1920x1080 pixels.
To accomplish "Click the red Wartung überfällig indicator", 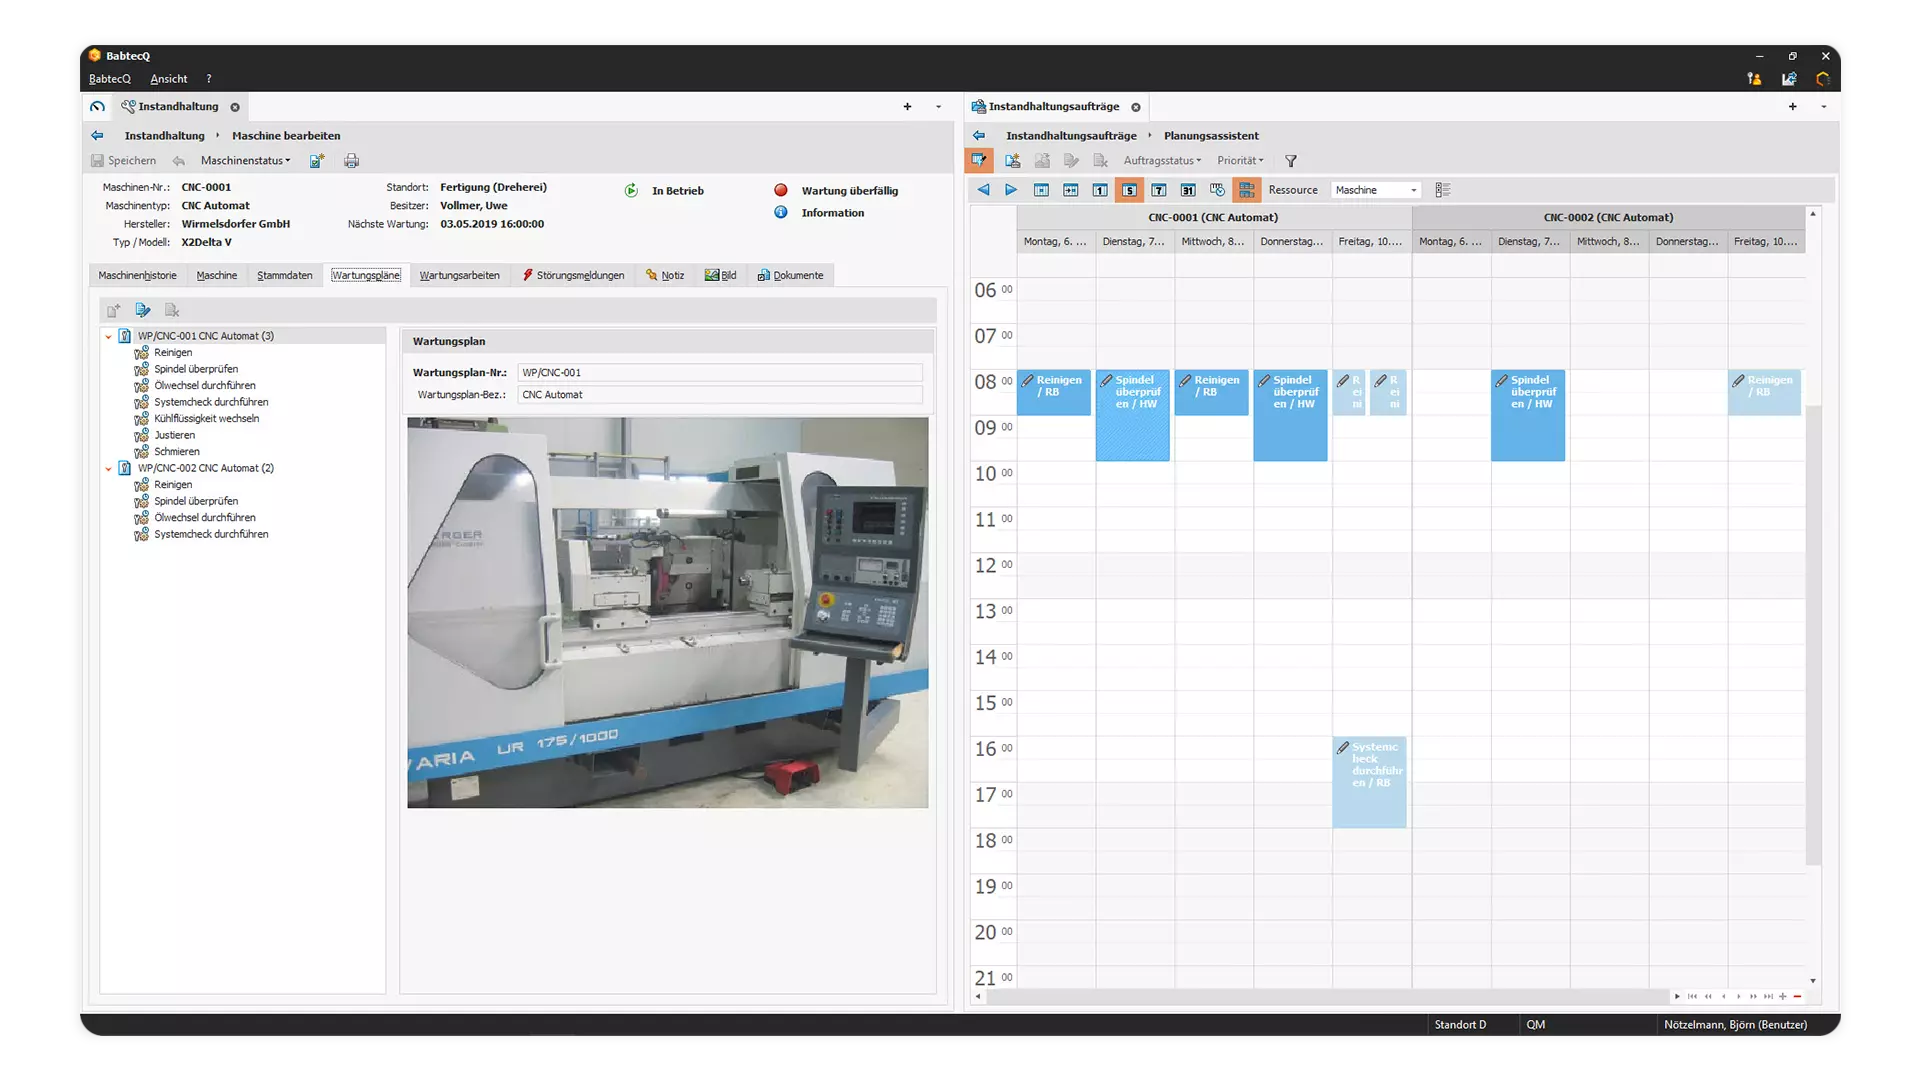I will pyautogui.click(x=780, y=190).
